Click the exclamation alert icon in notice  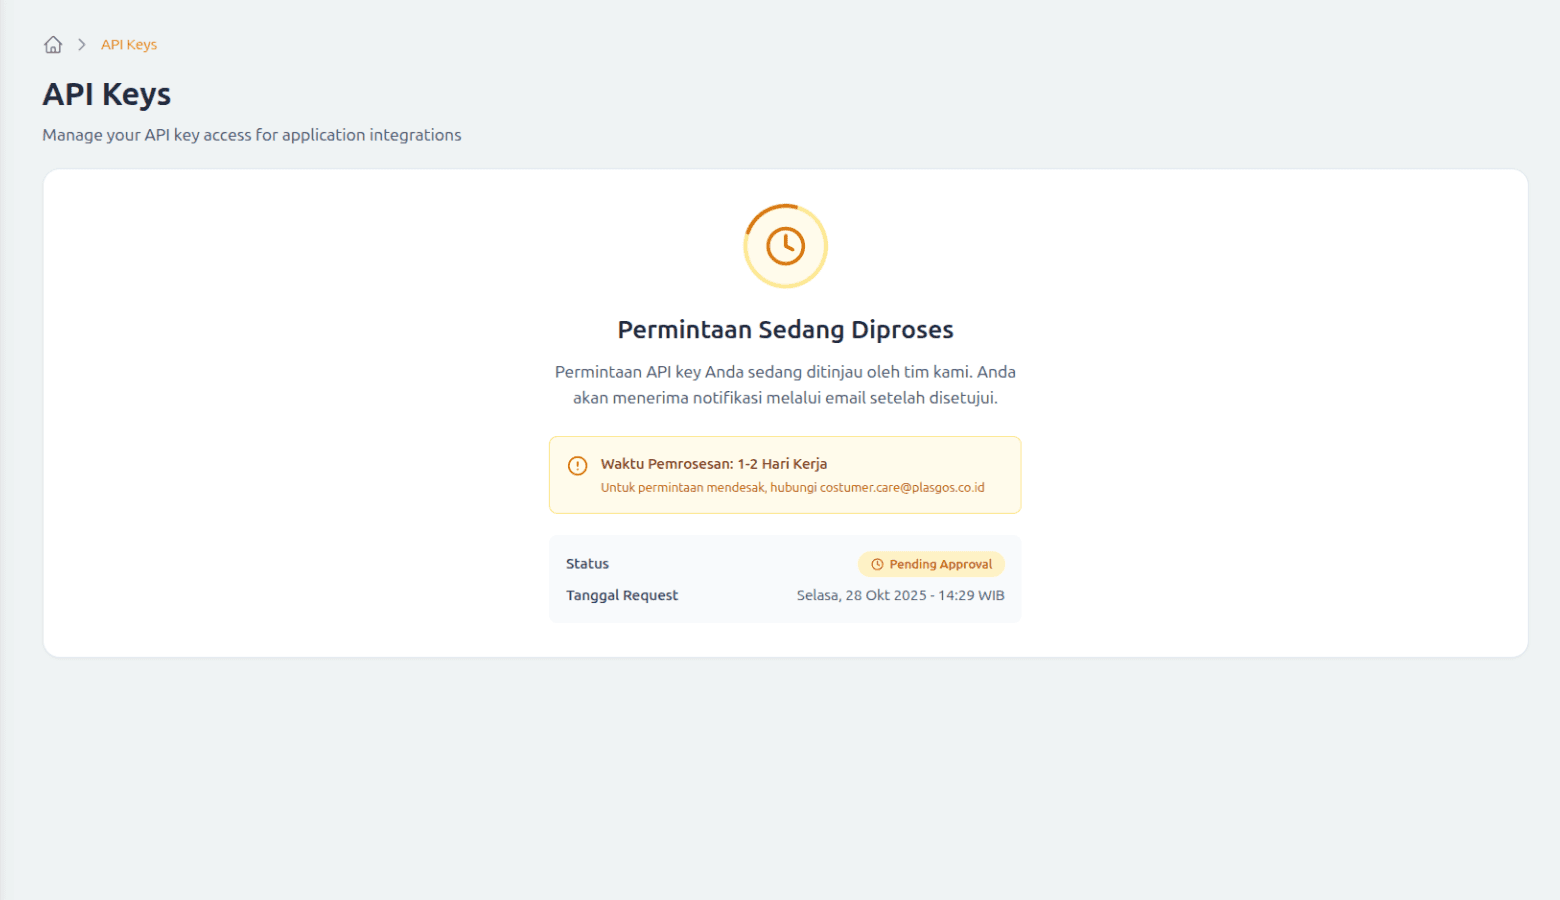point(577,466)
